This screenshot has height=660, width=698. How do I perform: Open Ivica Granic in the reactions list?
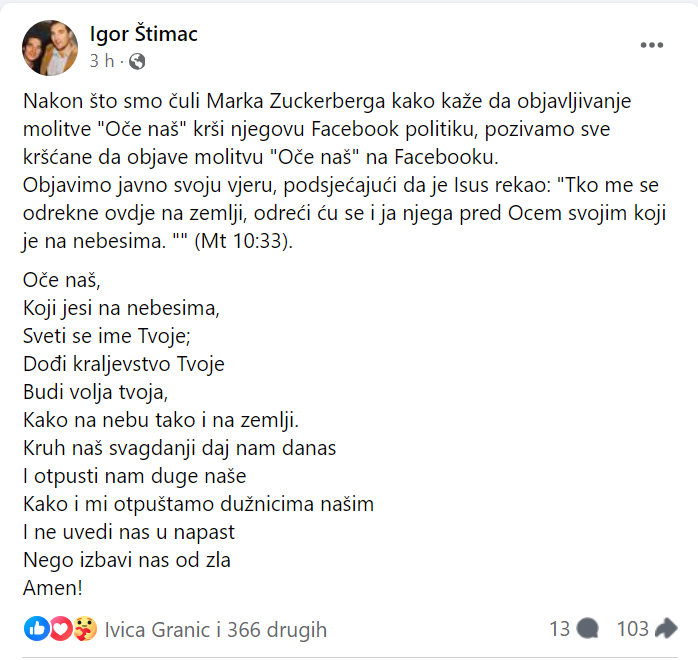coord(157,630)
